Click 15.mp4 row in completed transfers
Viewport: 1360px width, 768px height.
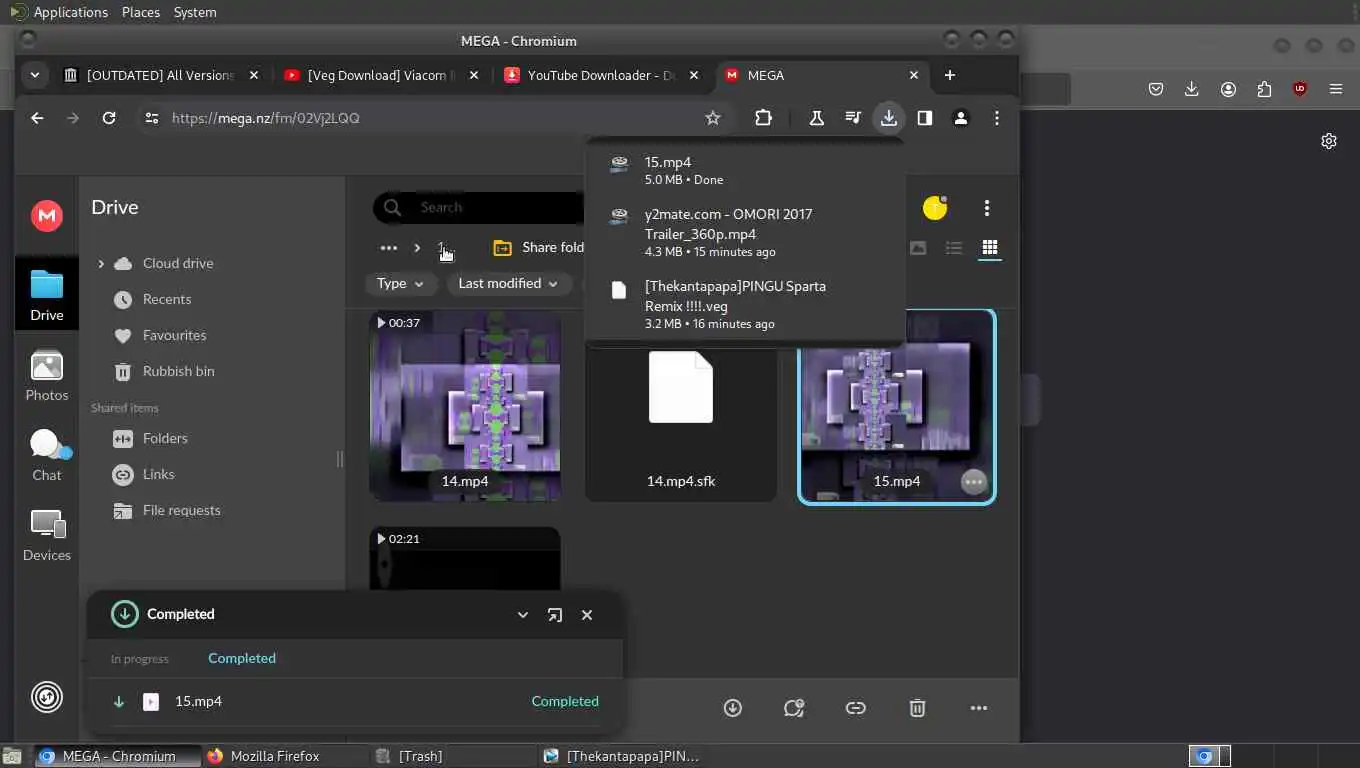(356, 702)
